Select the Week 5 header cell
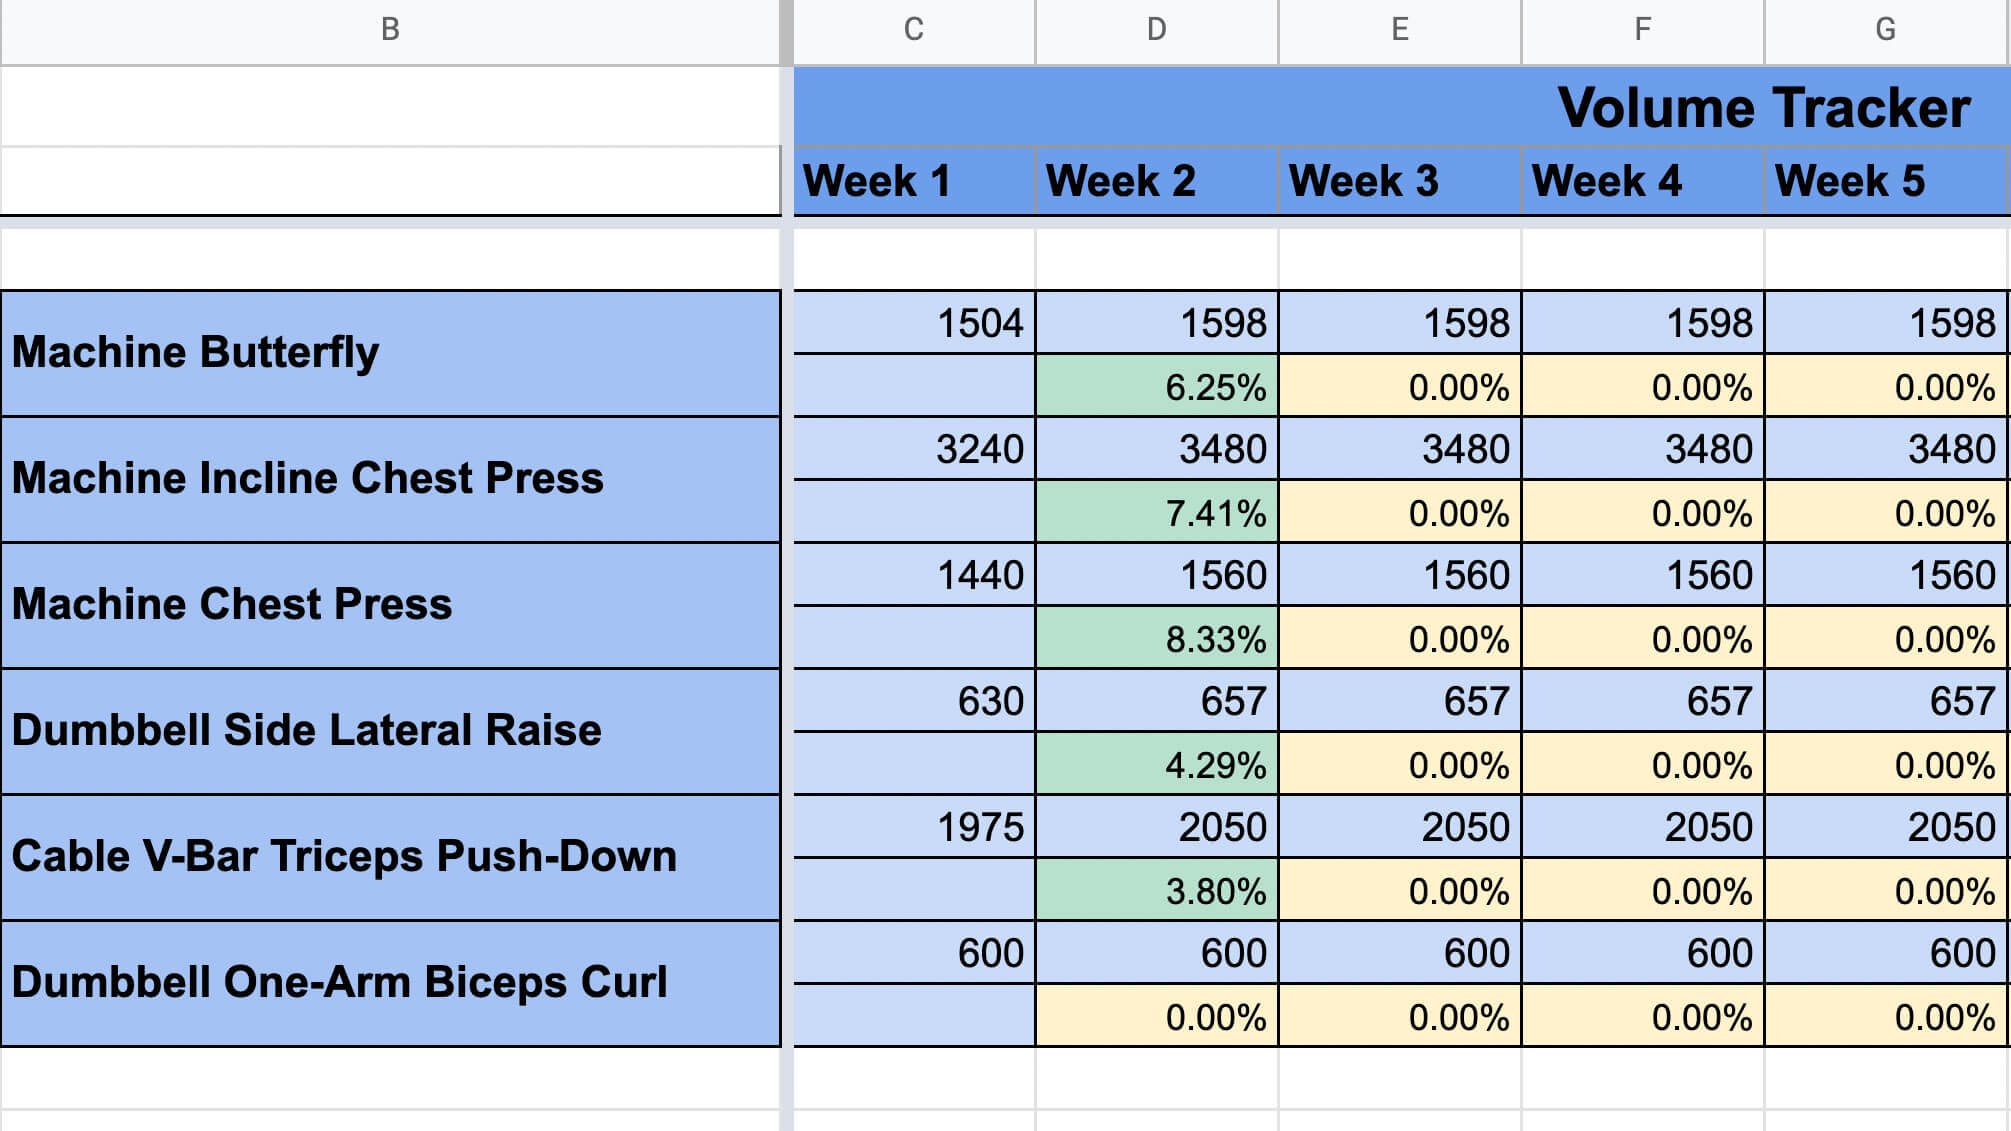Screen dimensions: 2011x1131 tap(1887, 181)
